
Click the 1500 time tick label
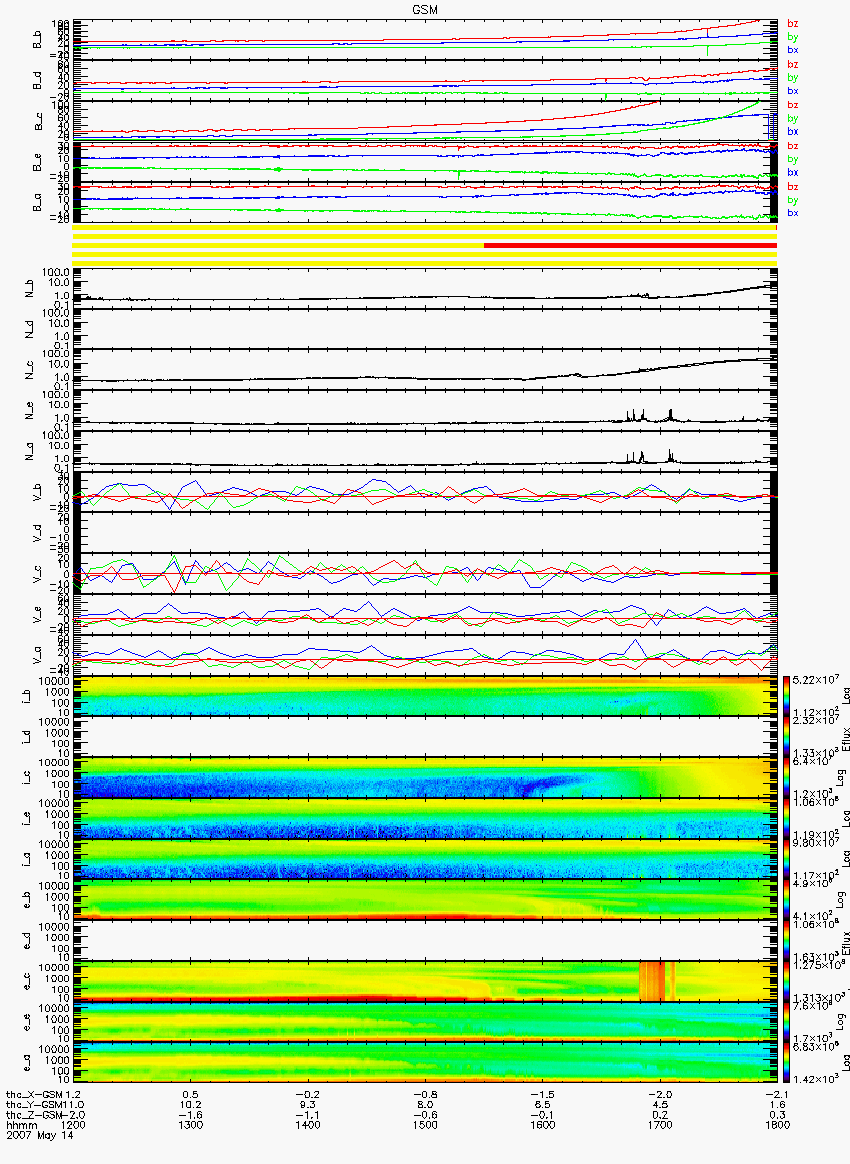coord(425,1125)
